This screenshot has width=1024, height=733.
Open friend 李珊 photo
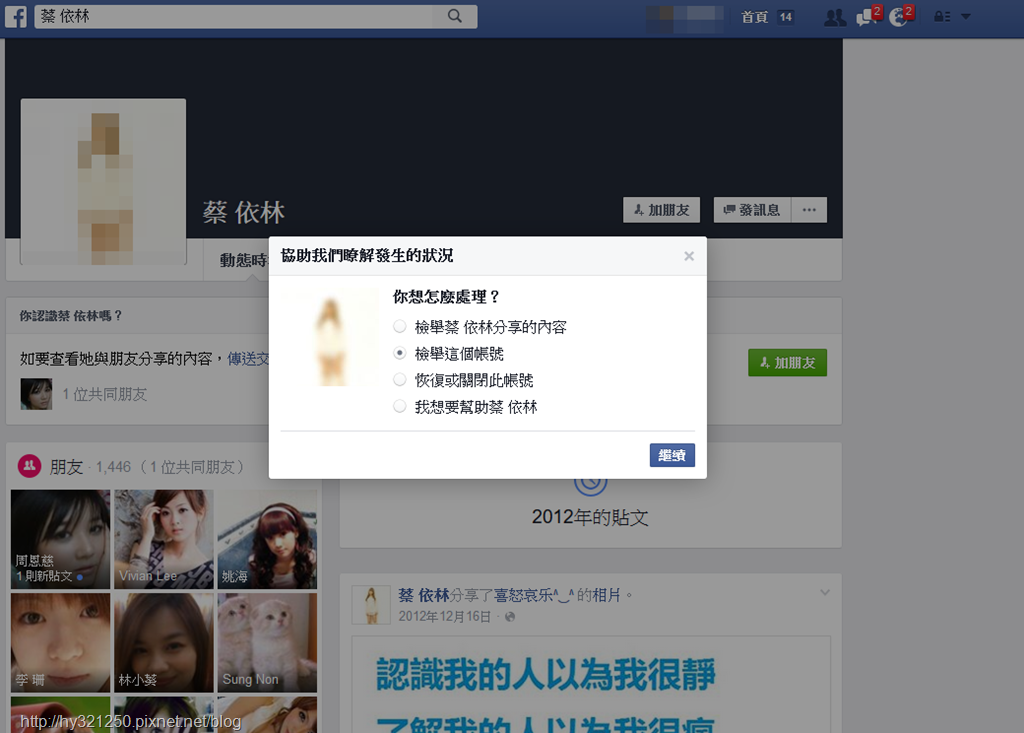(61, 643)
